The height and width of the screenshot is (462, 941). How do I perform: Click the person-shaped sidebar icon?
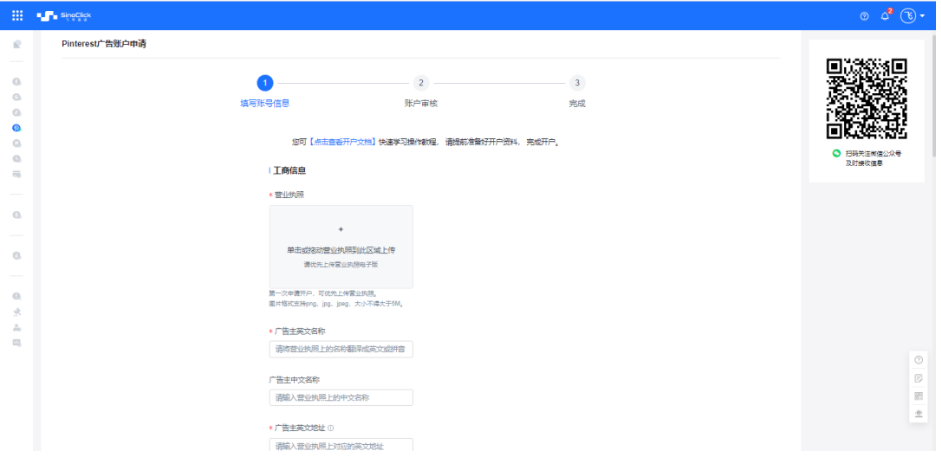pyautogui.click(x=17, y=328)
